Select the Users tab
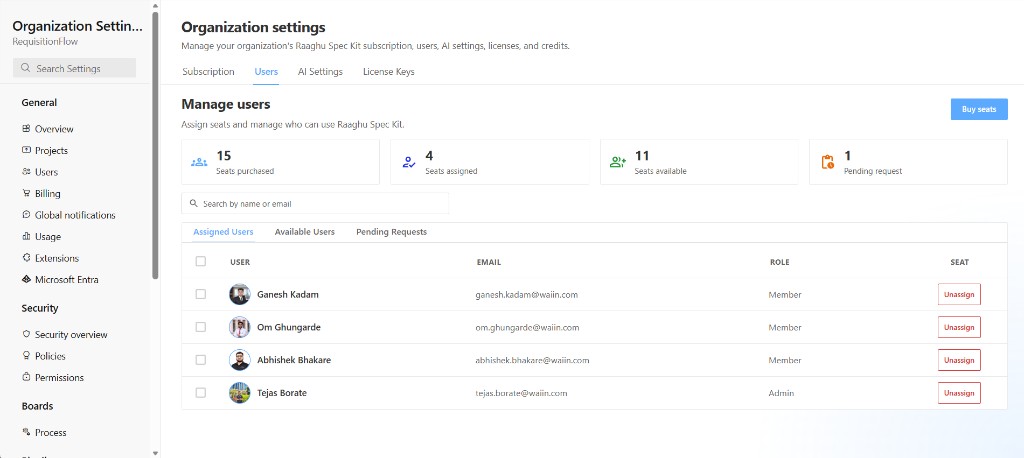Screen dimensions: 1024x458 point(266,72)
